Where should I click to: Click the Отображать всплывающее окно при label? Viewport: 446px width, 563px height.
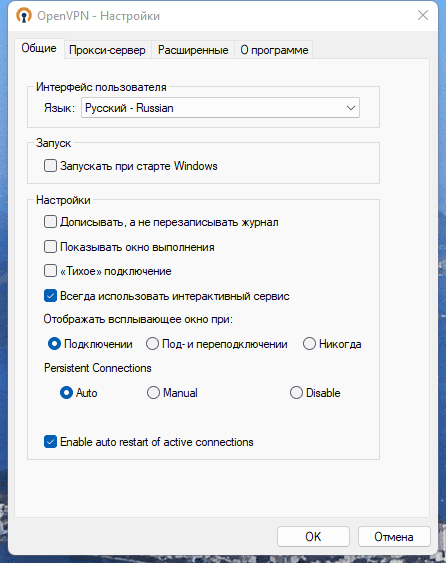(138, 319)
